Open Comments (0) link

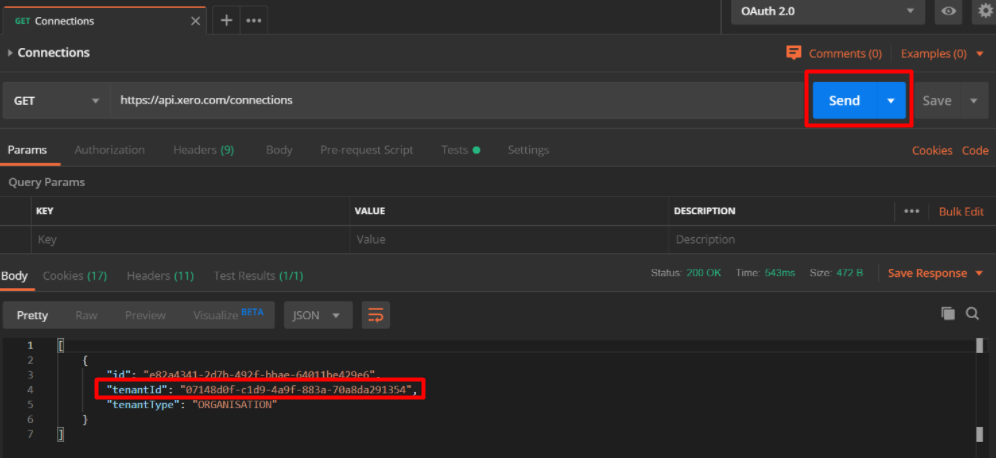pyautogui.click(x=845, y=53)
